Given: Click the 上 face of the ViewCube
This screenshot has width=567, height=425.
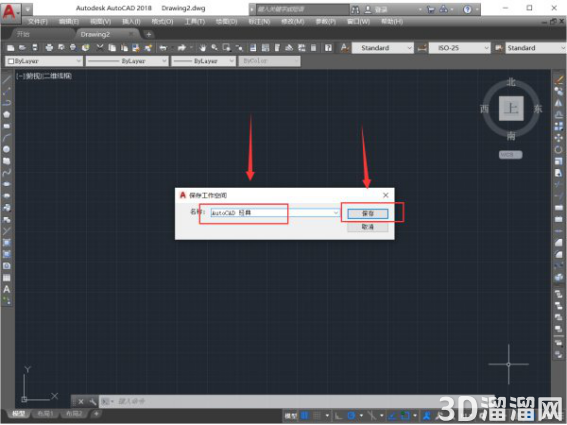Looking at the screenshot, I should [511, 108].
